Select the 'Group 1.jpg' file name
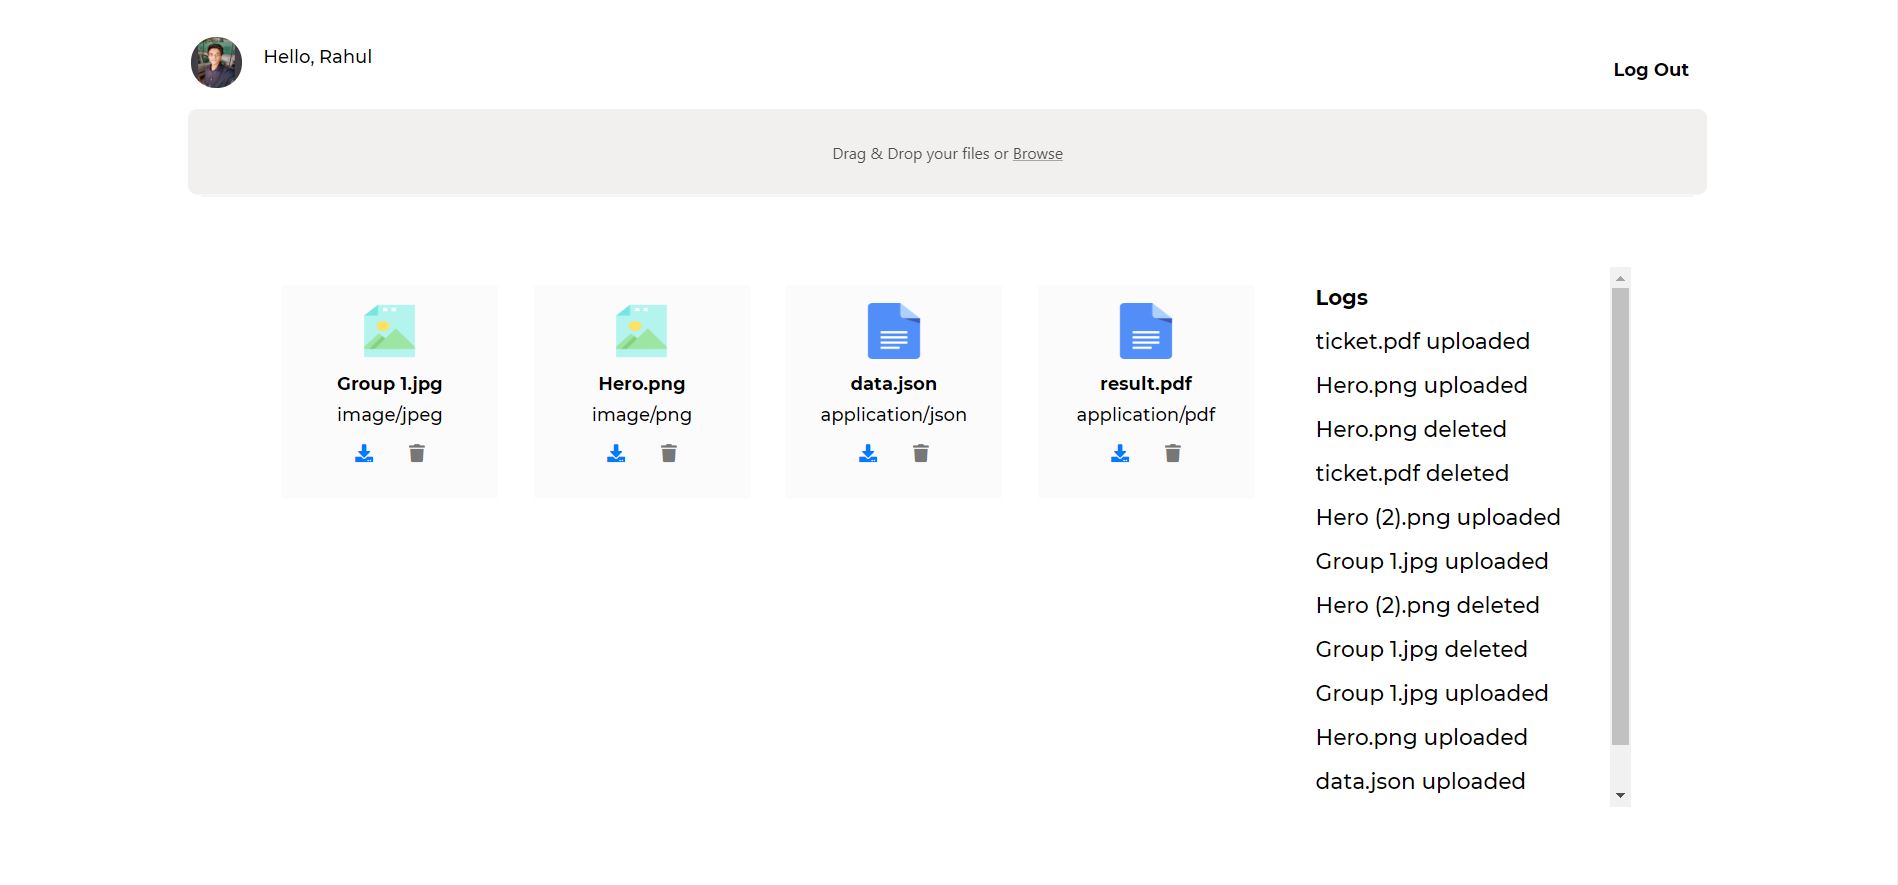1898x885 pixels. (x=389, y=384)
